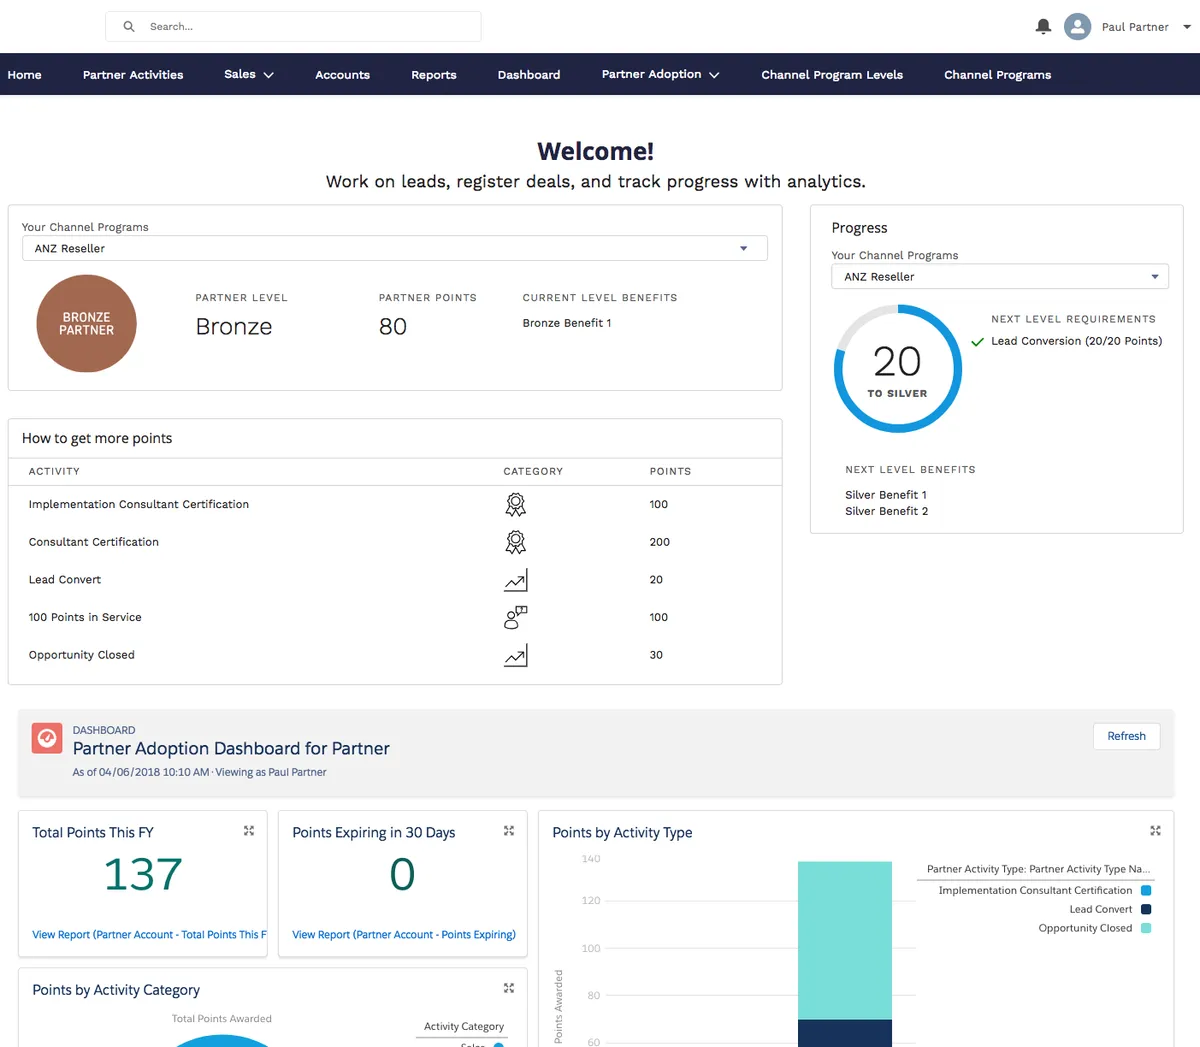
Task: Click Lead Convert activity text
Action: [65, 580]
